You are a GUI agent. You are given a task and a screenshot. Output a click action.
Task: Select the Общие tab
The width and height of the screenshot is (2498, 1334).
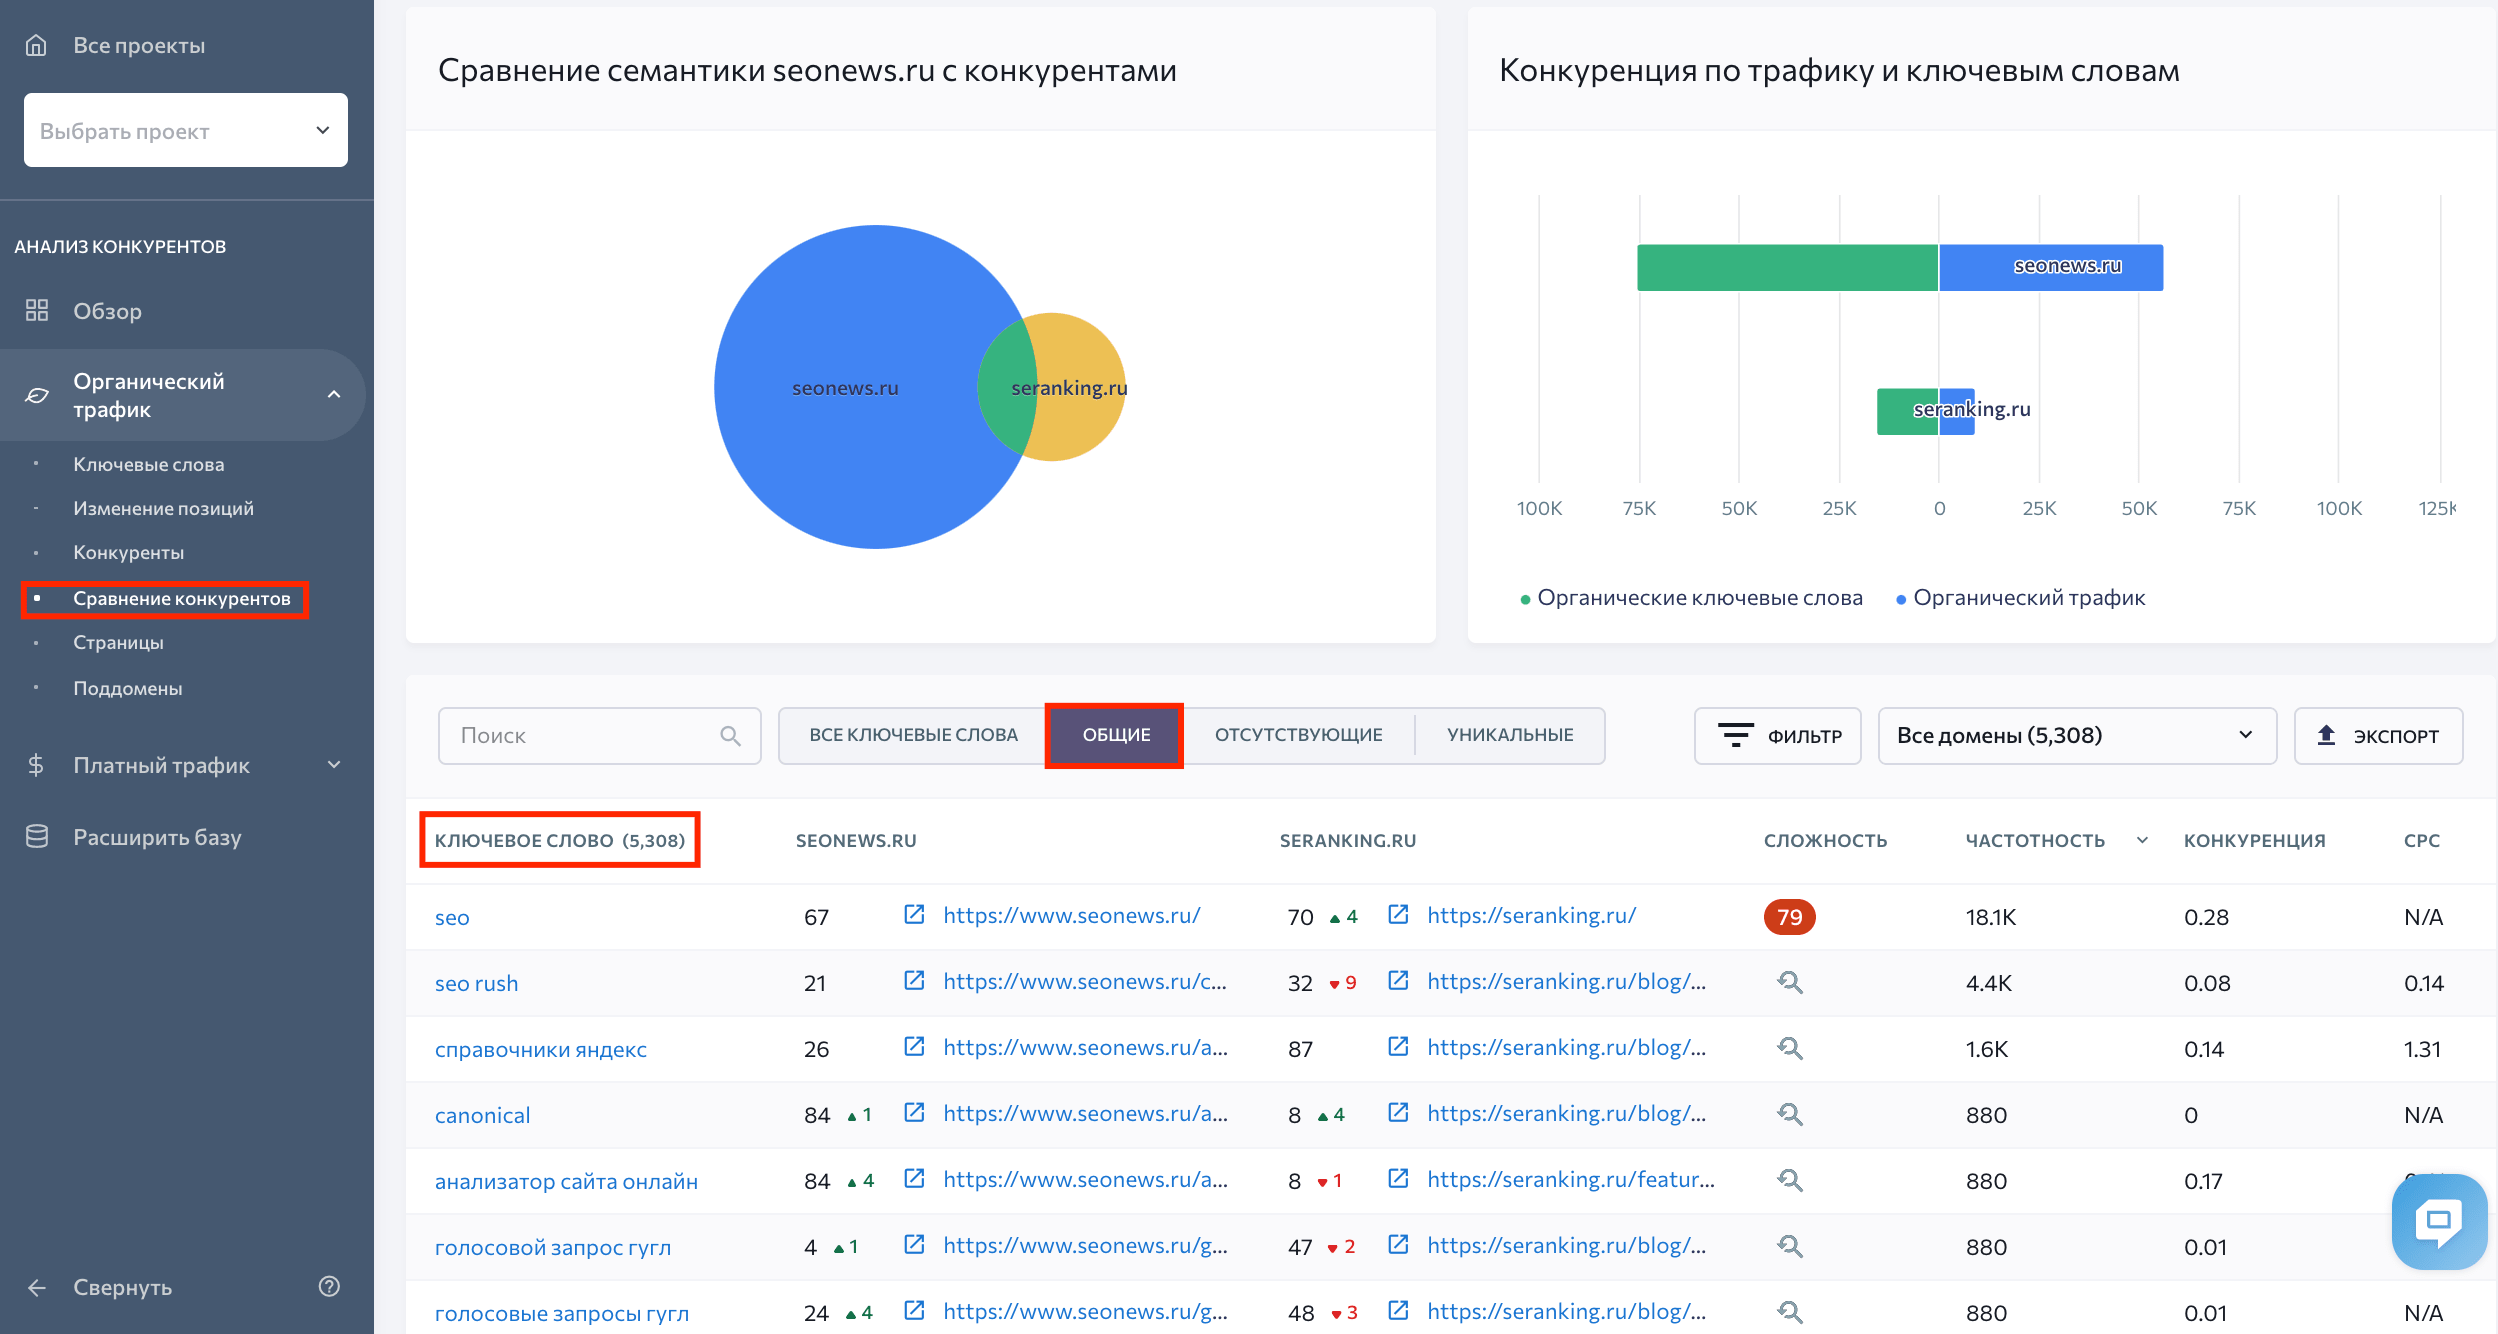point(1116,735)
